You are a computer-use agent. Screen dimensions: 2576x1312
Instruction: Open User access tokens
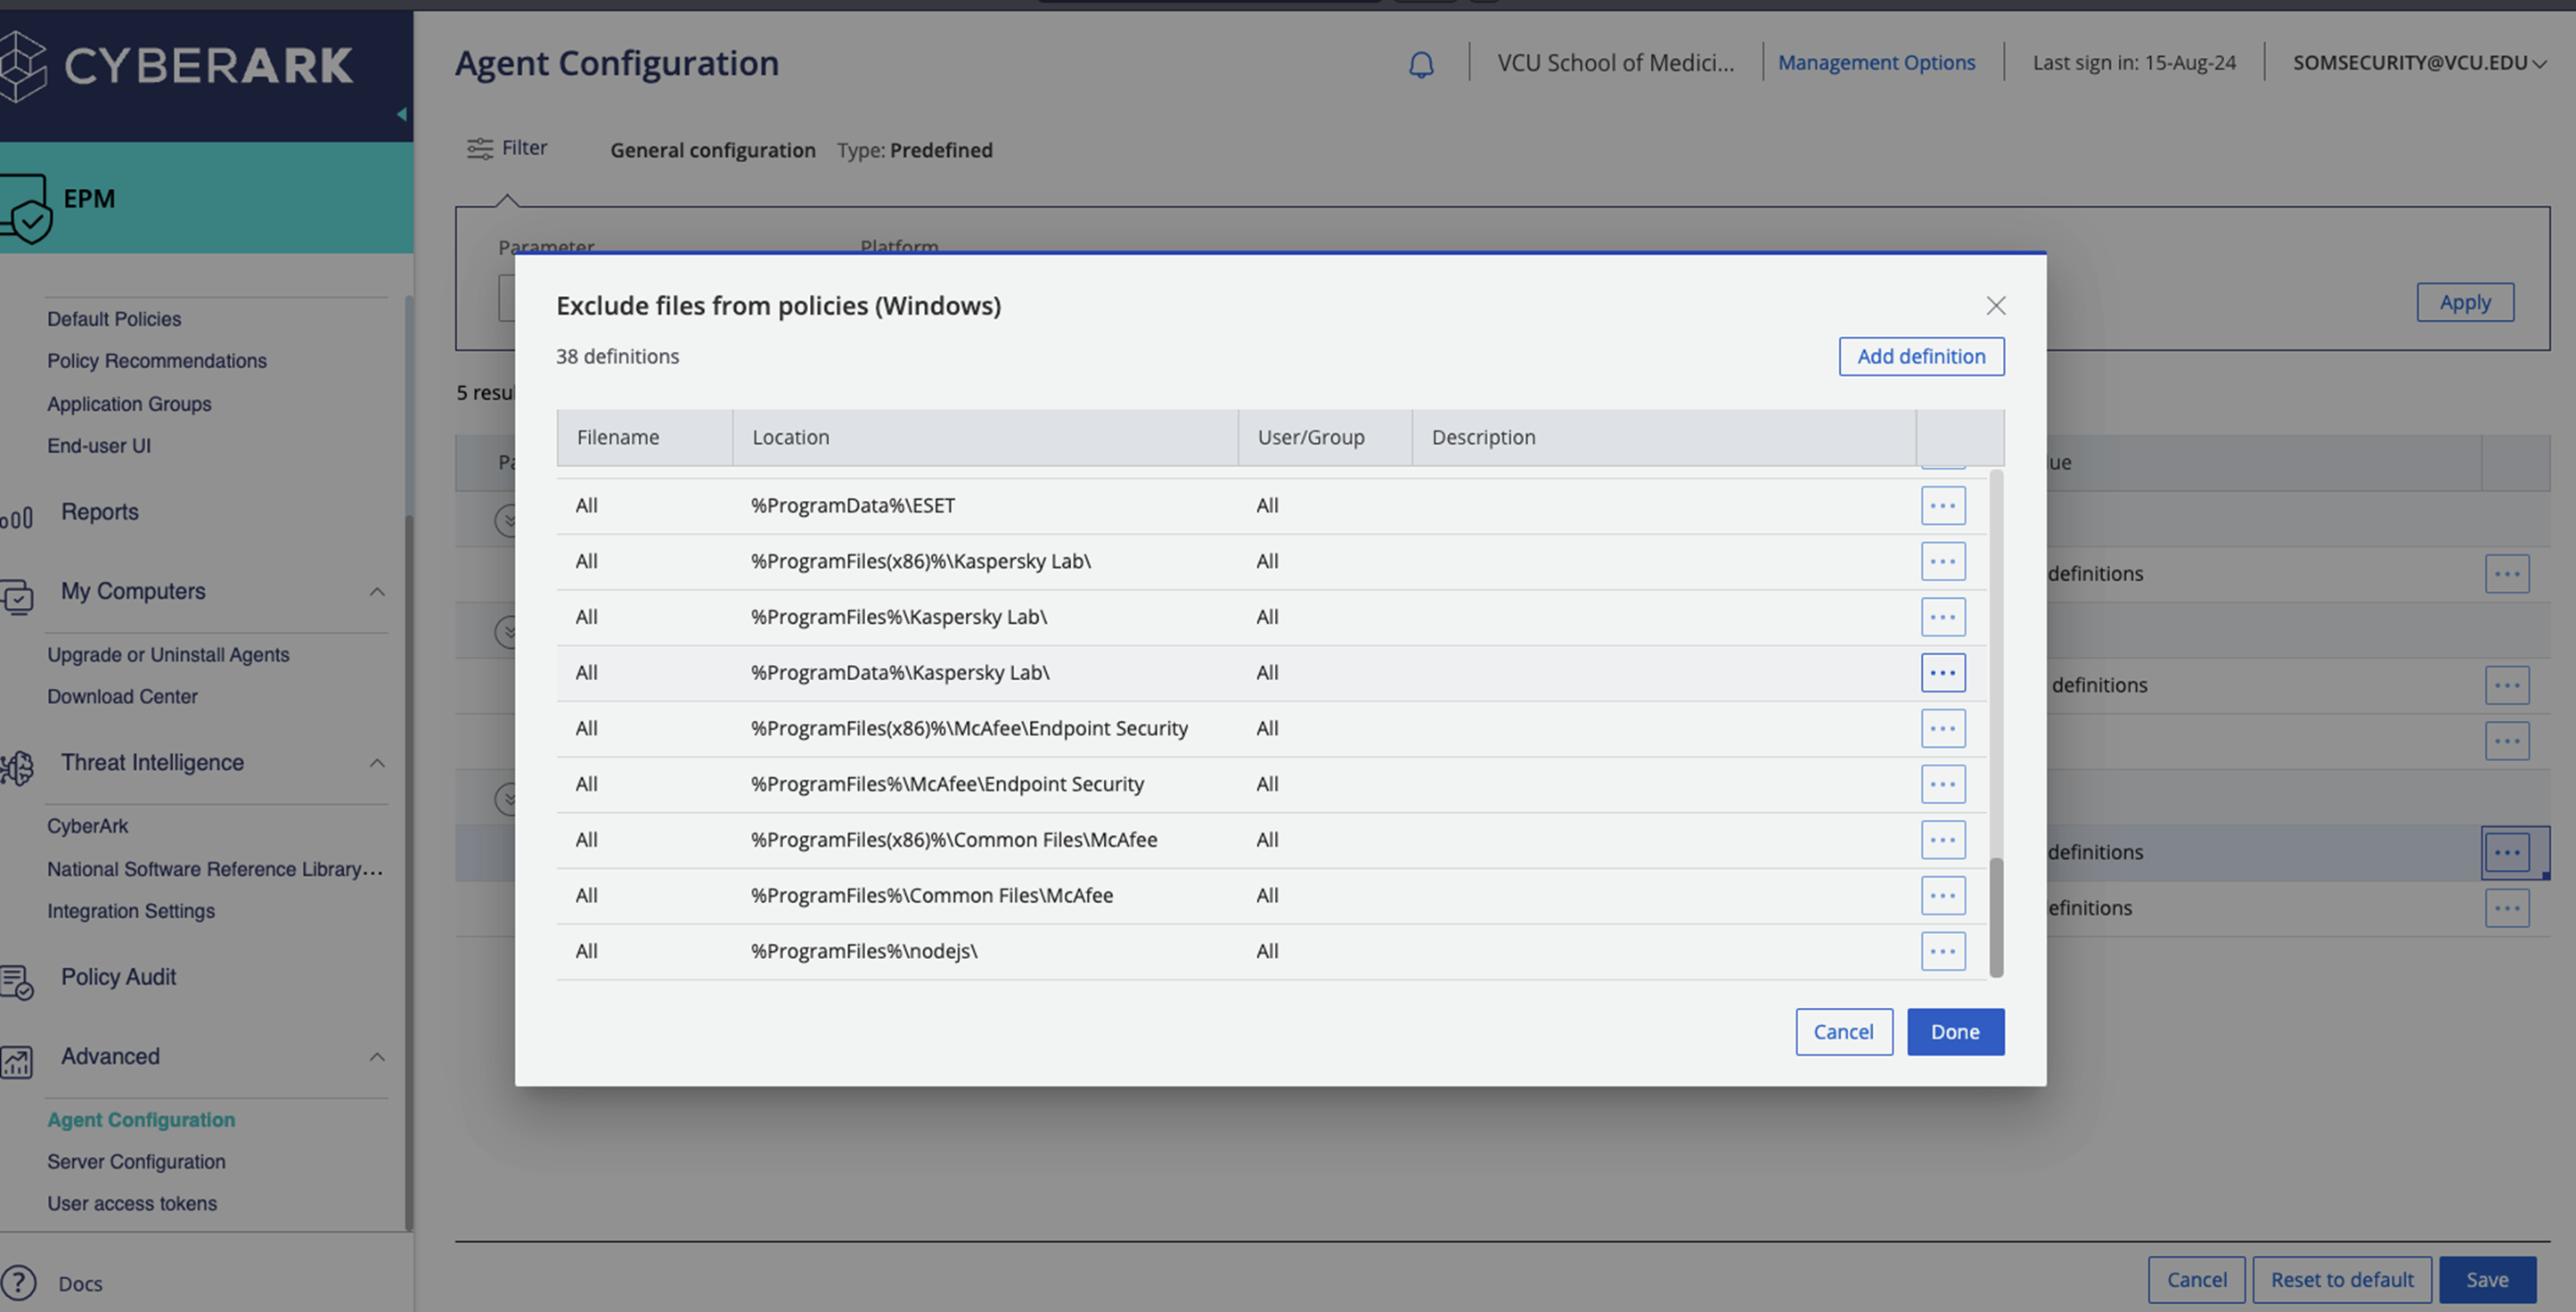click(x=132, y=1204)
